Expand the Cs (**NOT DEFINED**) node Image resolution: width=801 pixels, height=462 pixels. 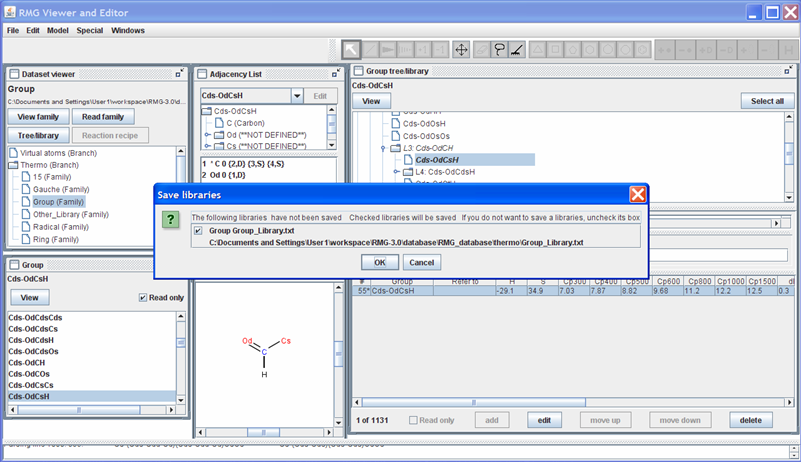tap(207, 146)
